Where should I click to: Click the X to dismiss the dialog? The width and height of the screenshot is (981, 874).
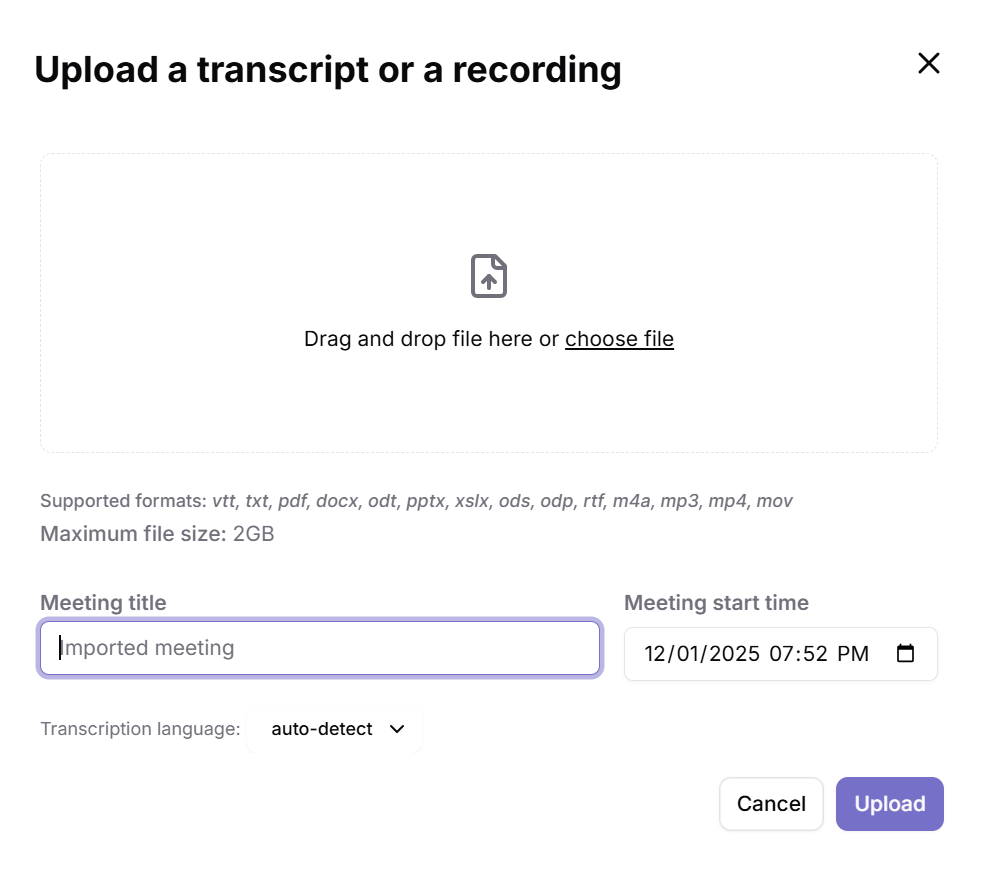[928, 62]
